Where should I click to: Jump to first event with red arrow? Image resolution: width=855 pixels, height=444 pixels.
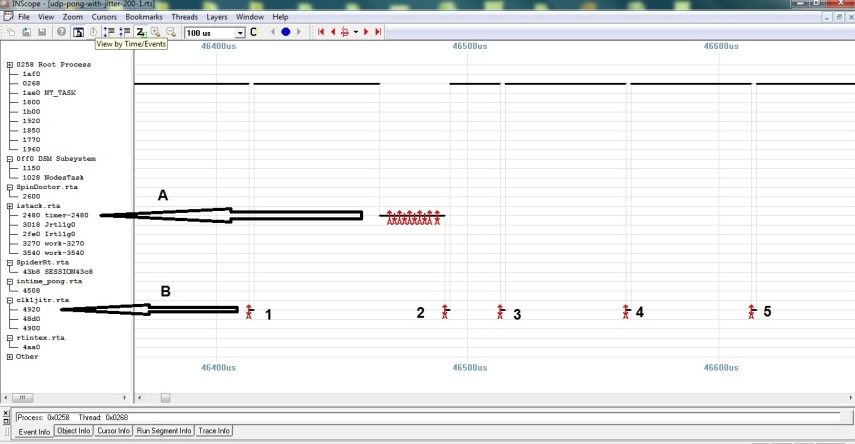322,32
